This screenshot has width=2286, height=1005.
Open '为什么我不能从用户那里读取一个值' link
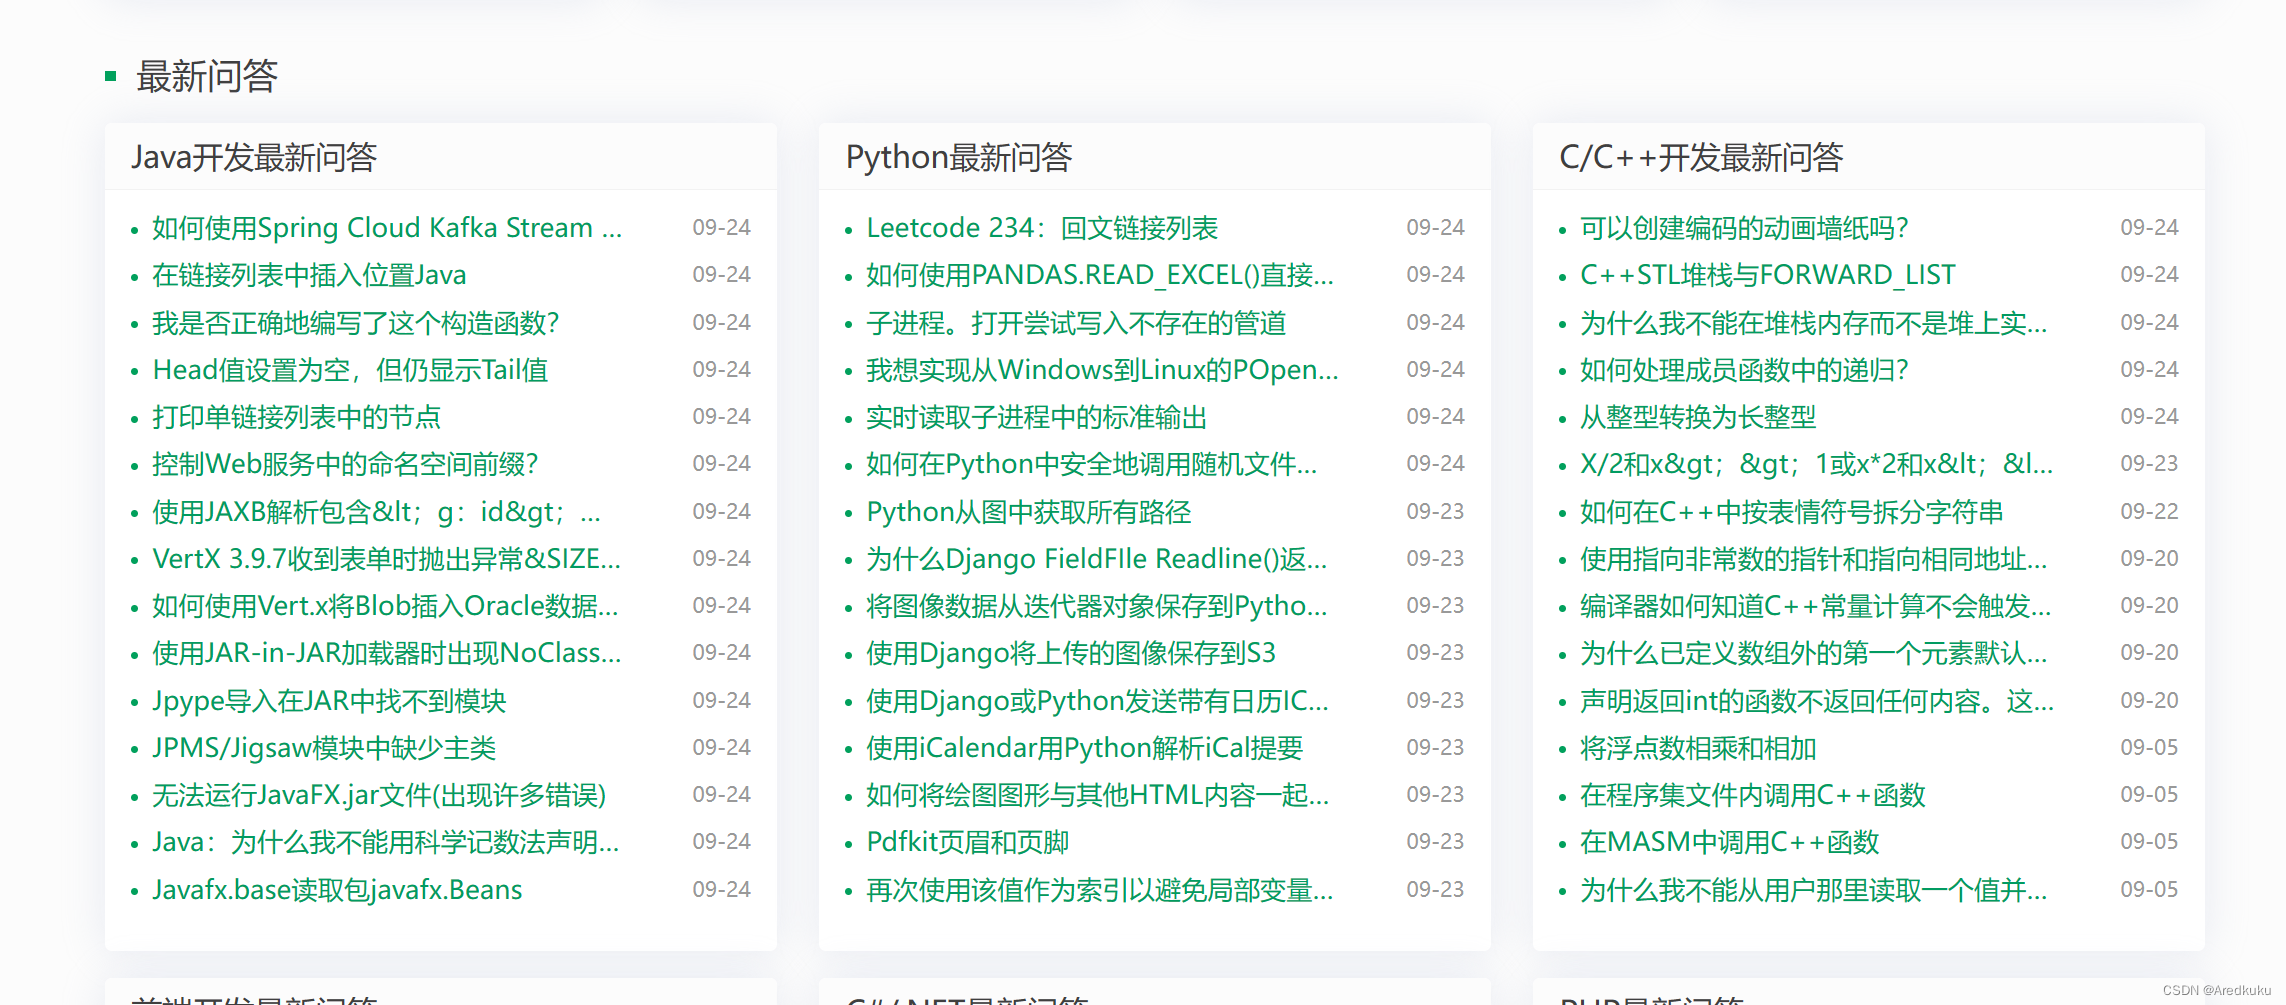pos(1814,890)
